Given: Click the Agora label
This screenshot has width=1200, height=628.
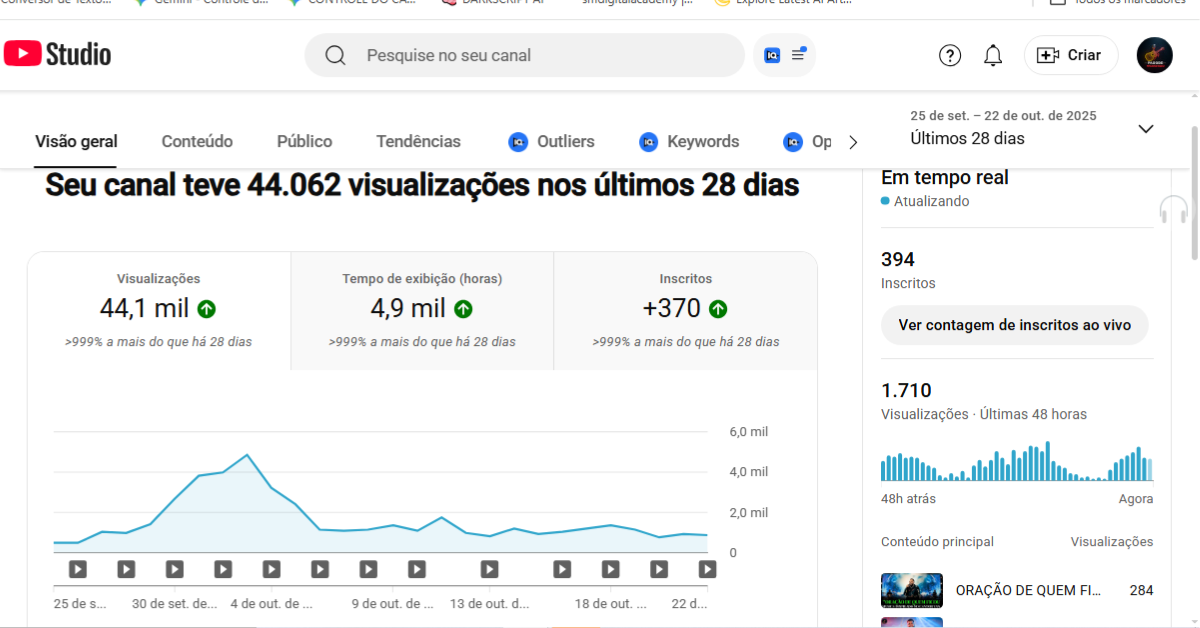Looking at the screenshot, I should coord(1135,498).
